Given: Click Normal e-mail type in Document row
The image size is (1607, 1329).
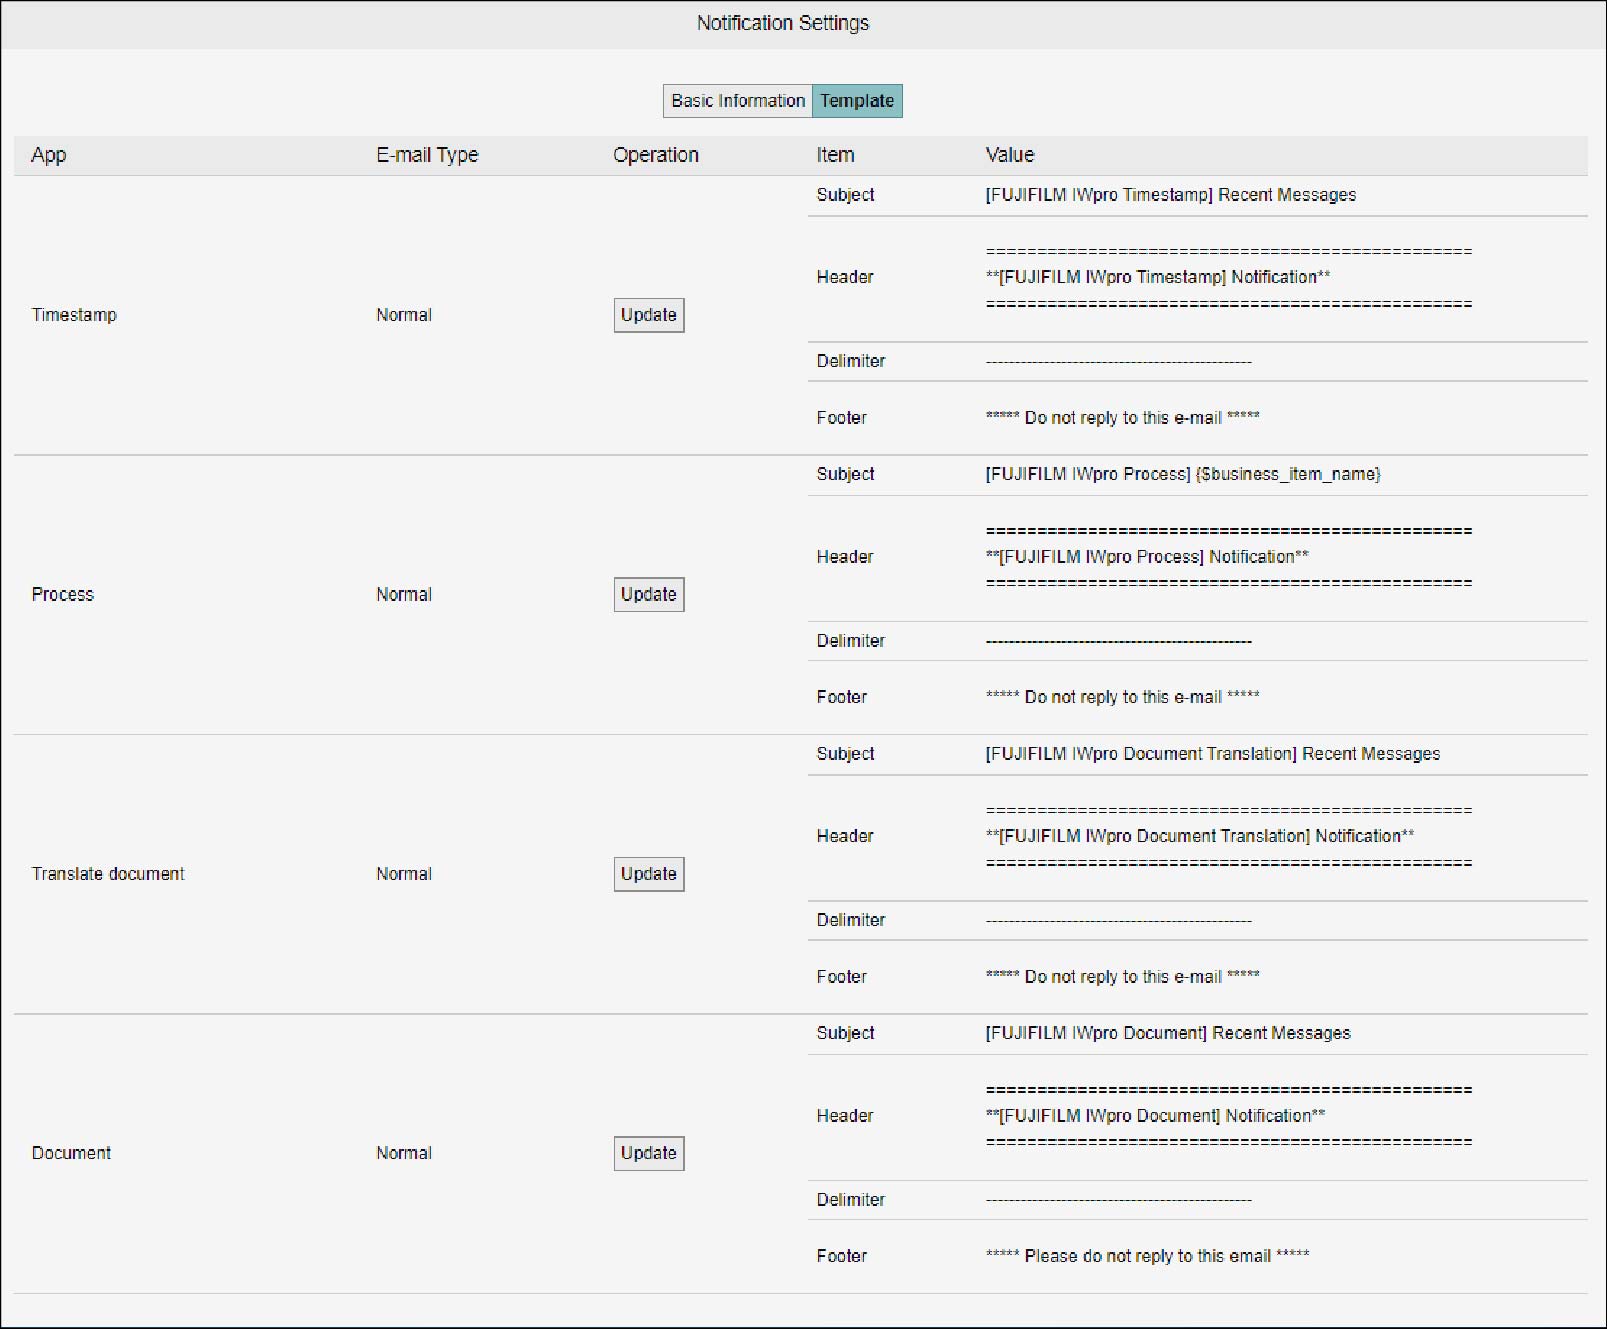Looking at the screenshot, I should point(404,1153).
